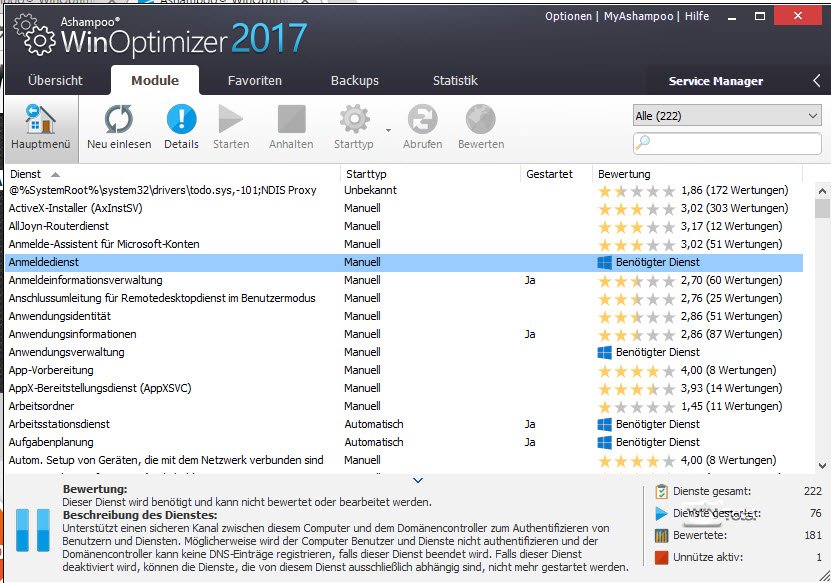Select the Anmeldedienst service

[x=404, y=262]
